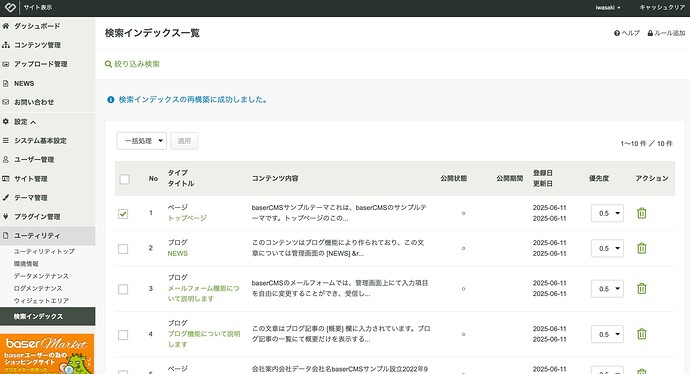Select プラグイン管理 in the sidebar
This screenshot has height=374, width=690.
pyautogui.click(x=37, y=216)
